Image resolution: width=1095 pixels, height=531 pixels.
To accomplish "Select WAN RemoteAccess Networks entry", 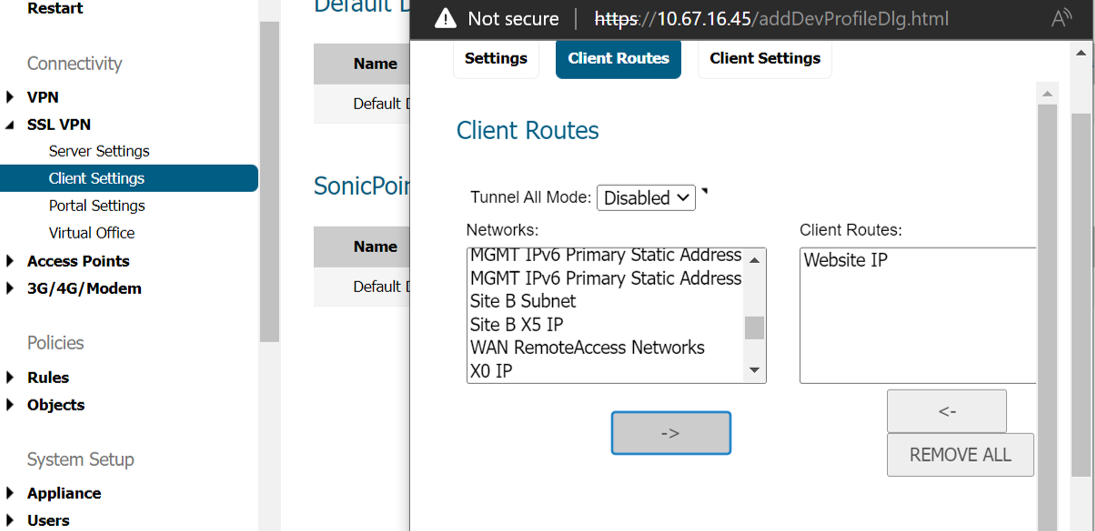I will click(x=587, y=348).
